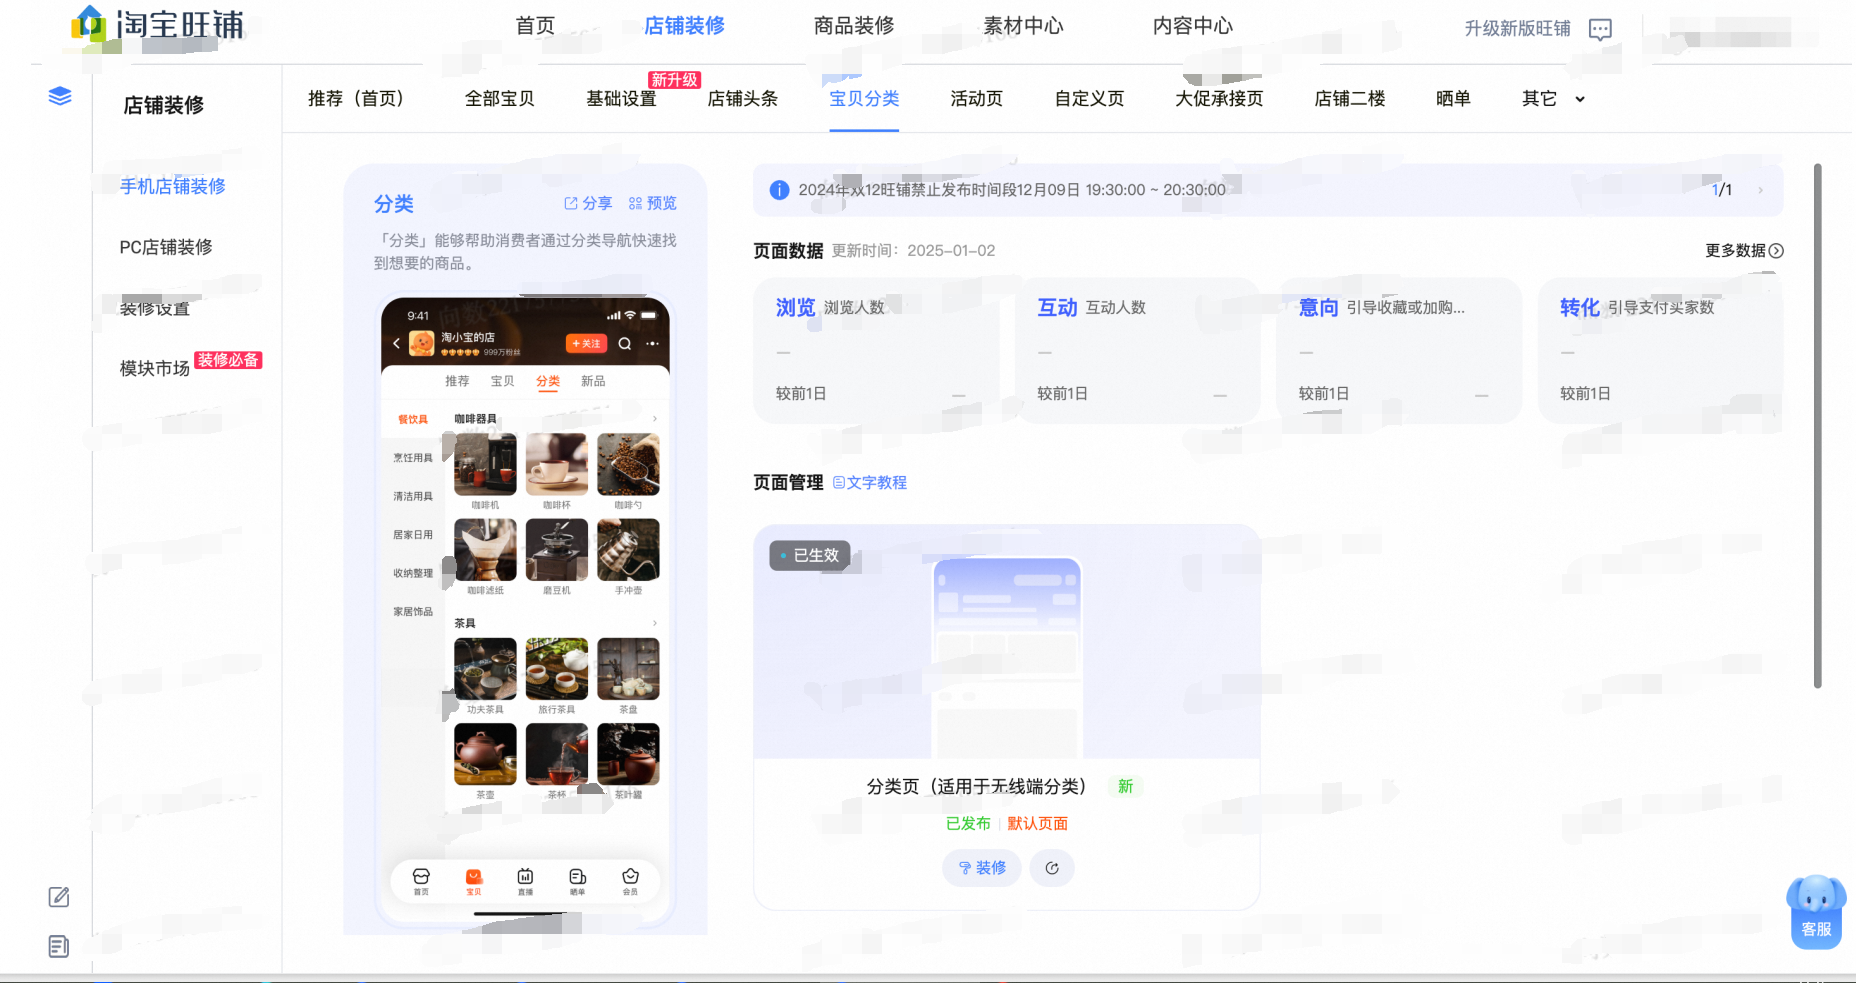The width and height of the screenshot is (1856, 983).
Task: Click the 装修 button on category page card
Action: [981, 868]
